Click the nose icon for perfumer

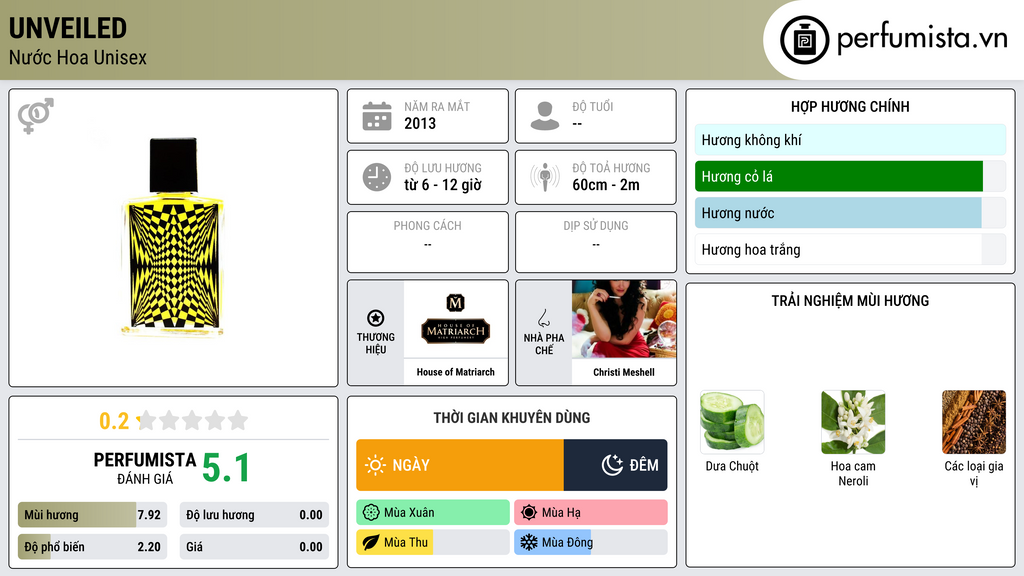point(543,318)
